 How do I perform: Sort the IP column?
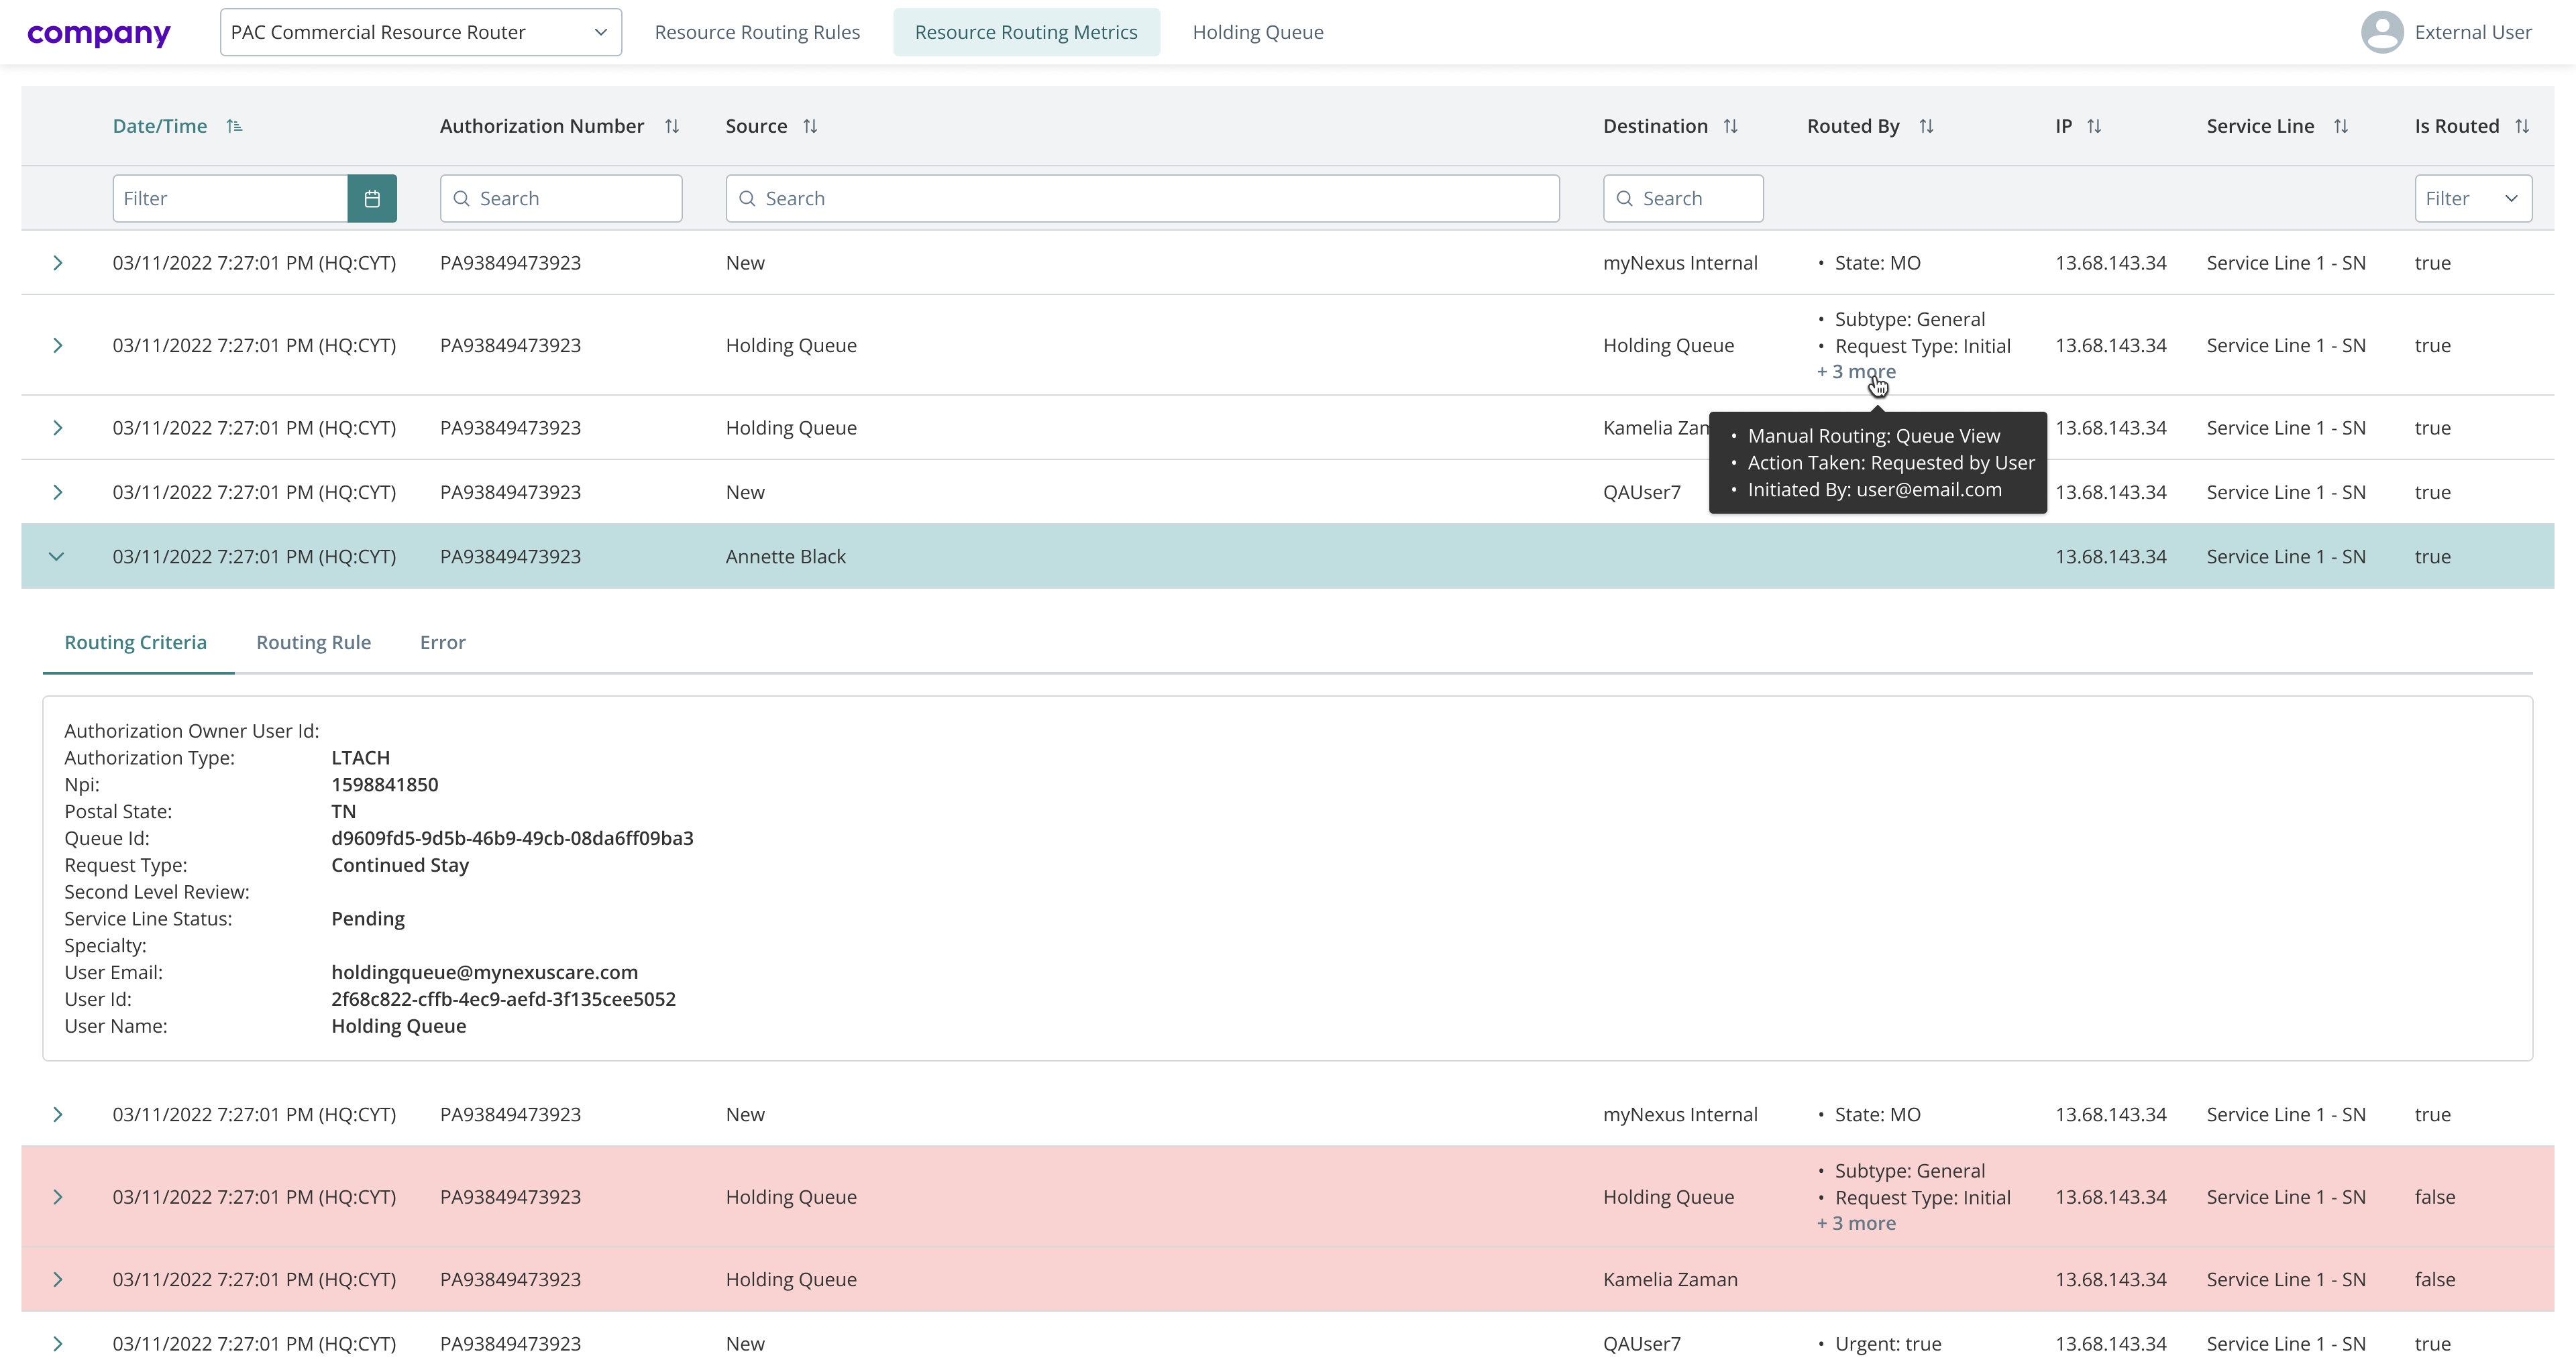pyautogui.click(x=2094, y=126)
